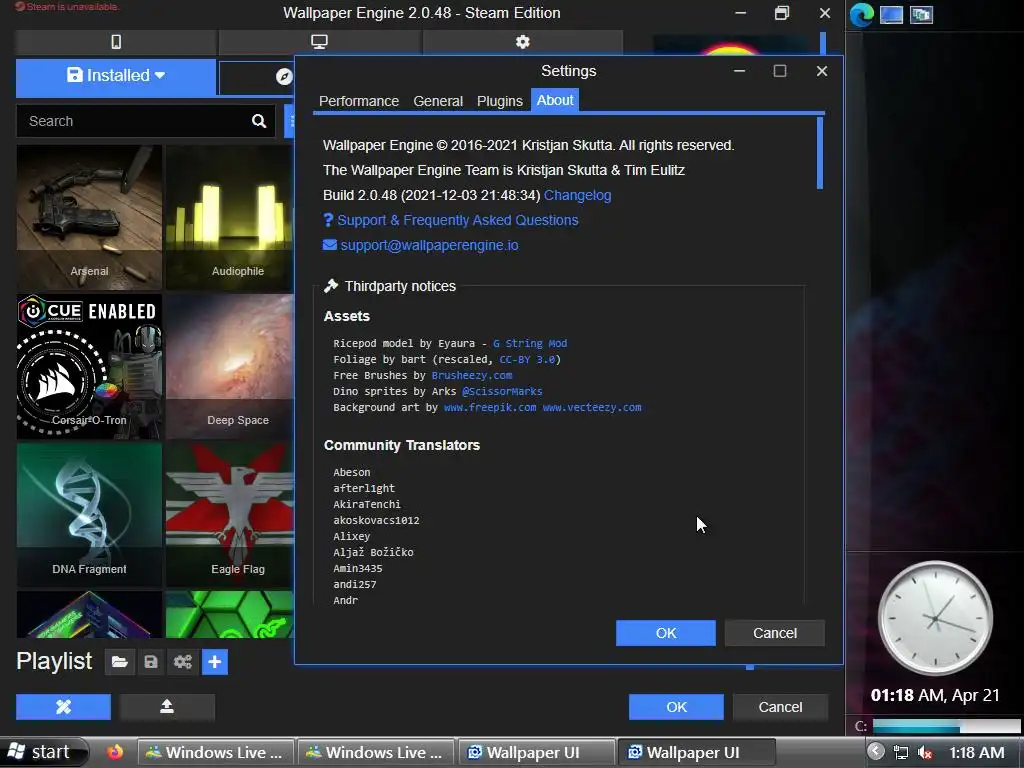Expand hidden tray icons arrow

coord(876,752)
